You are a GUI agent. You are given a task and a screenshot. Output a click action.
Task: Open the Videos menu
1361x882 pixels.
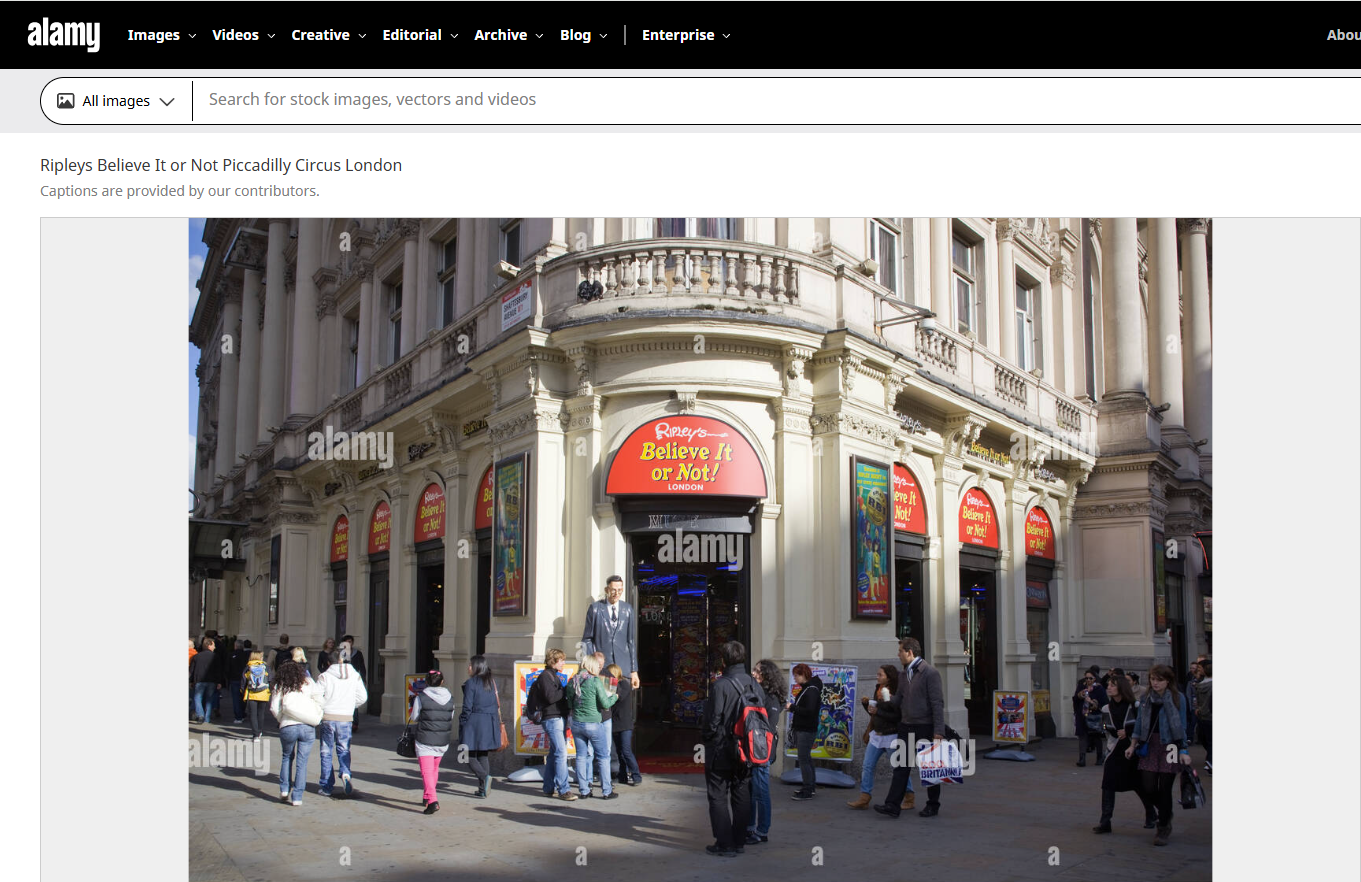(235, 35)
